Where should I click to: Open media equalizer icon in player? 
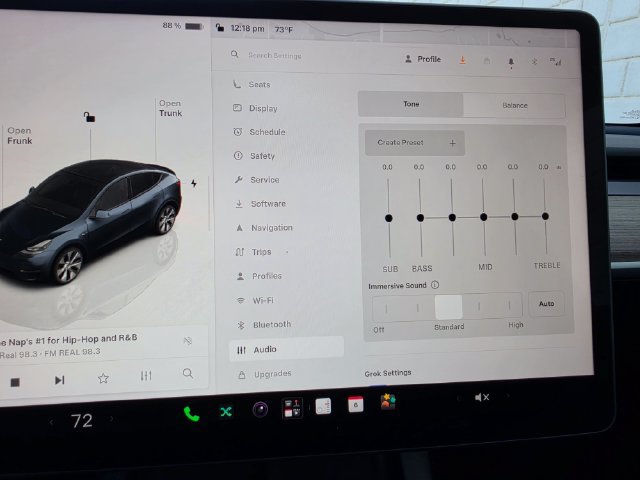pos(146,376)
